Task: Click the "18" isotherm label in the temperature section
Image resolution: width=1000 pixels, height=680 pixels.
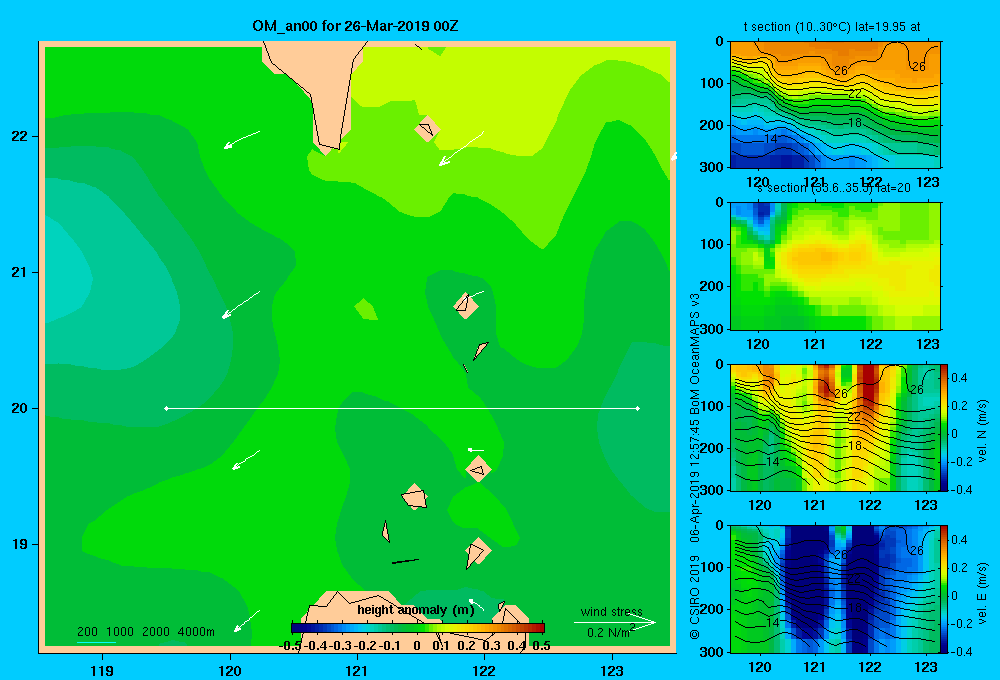Action: [855, 122]
